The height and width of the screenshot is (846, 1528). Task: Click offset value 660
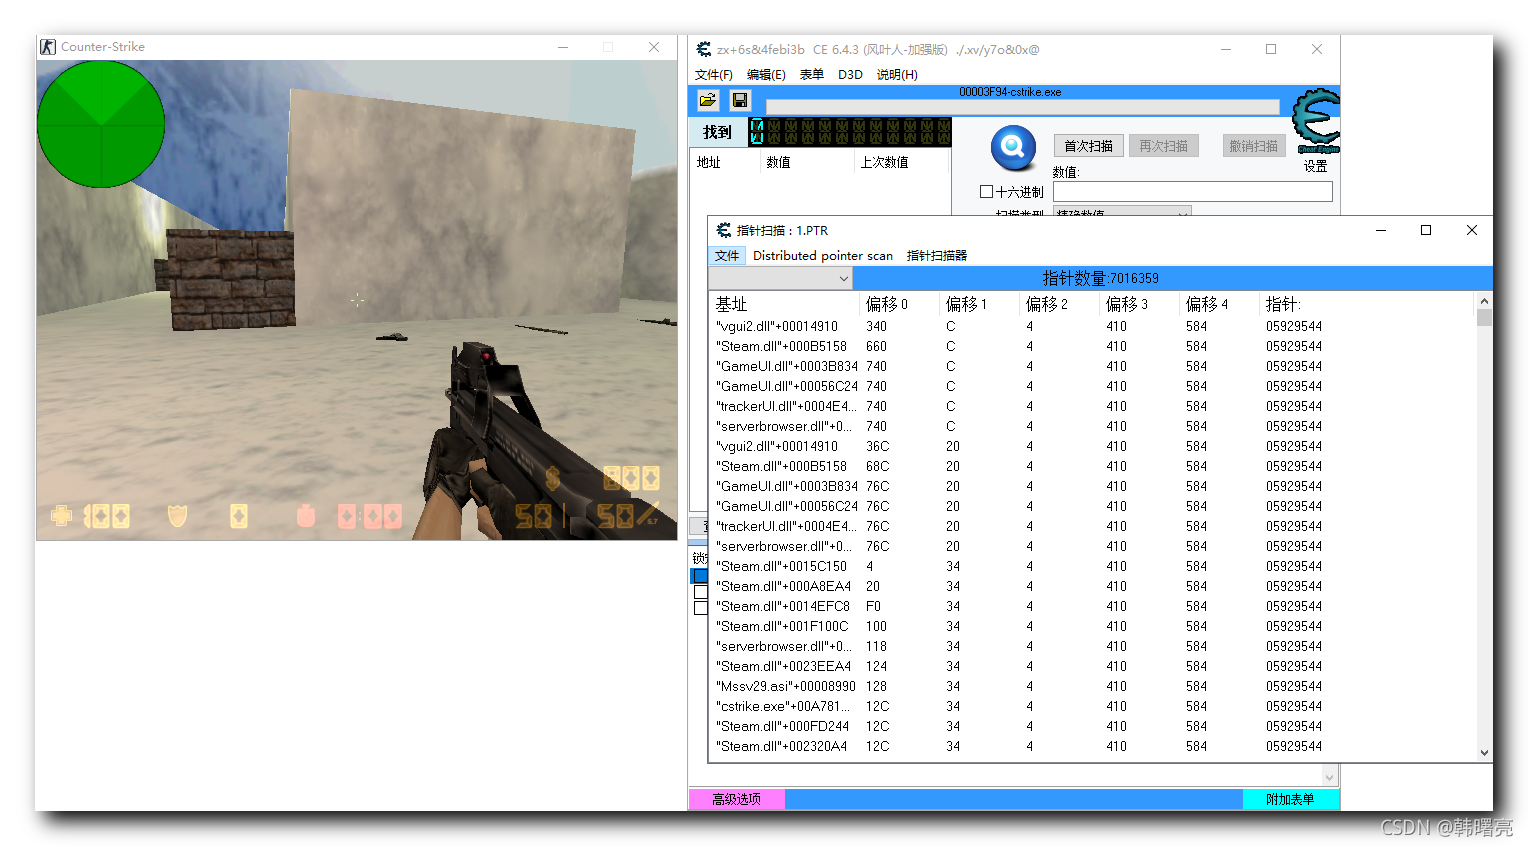876,346
